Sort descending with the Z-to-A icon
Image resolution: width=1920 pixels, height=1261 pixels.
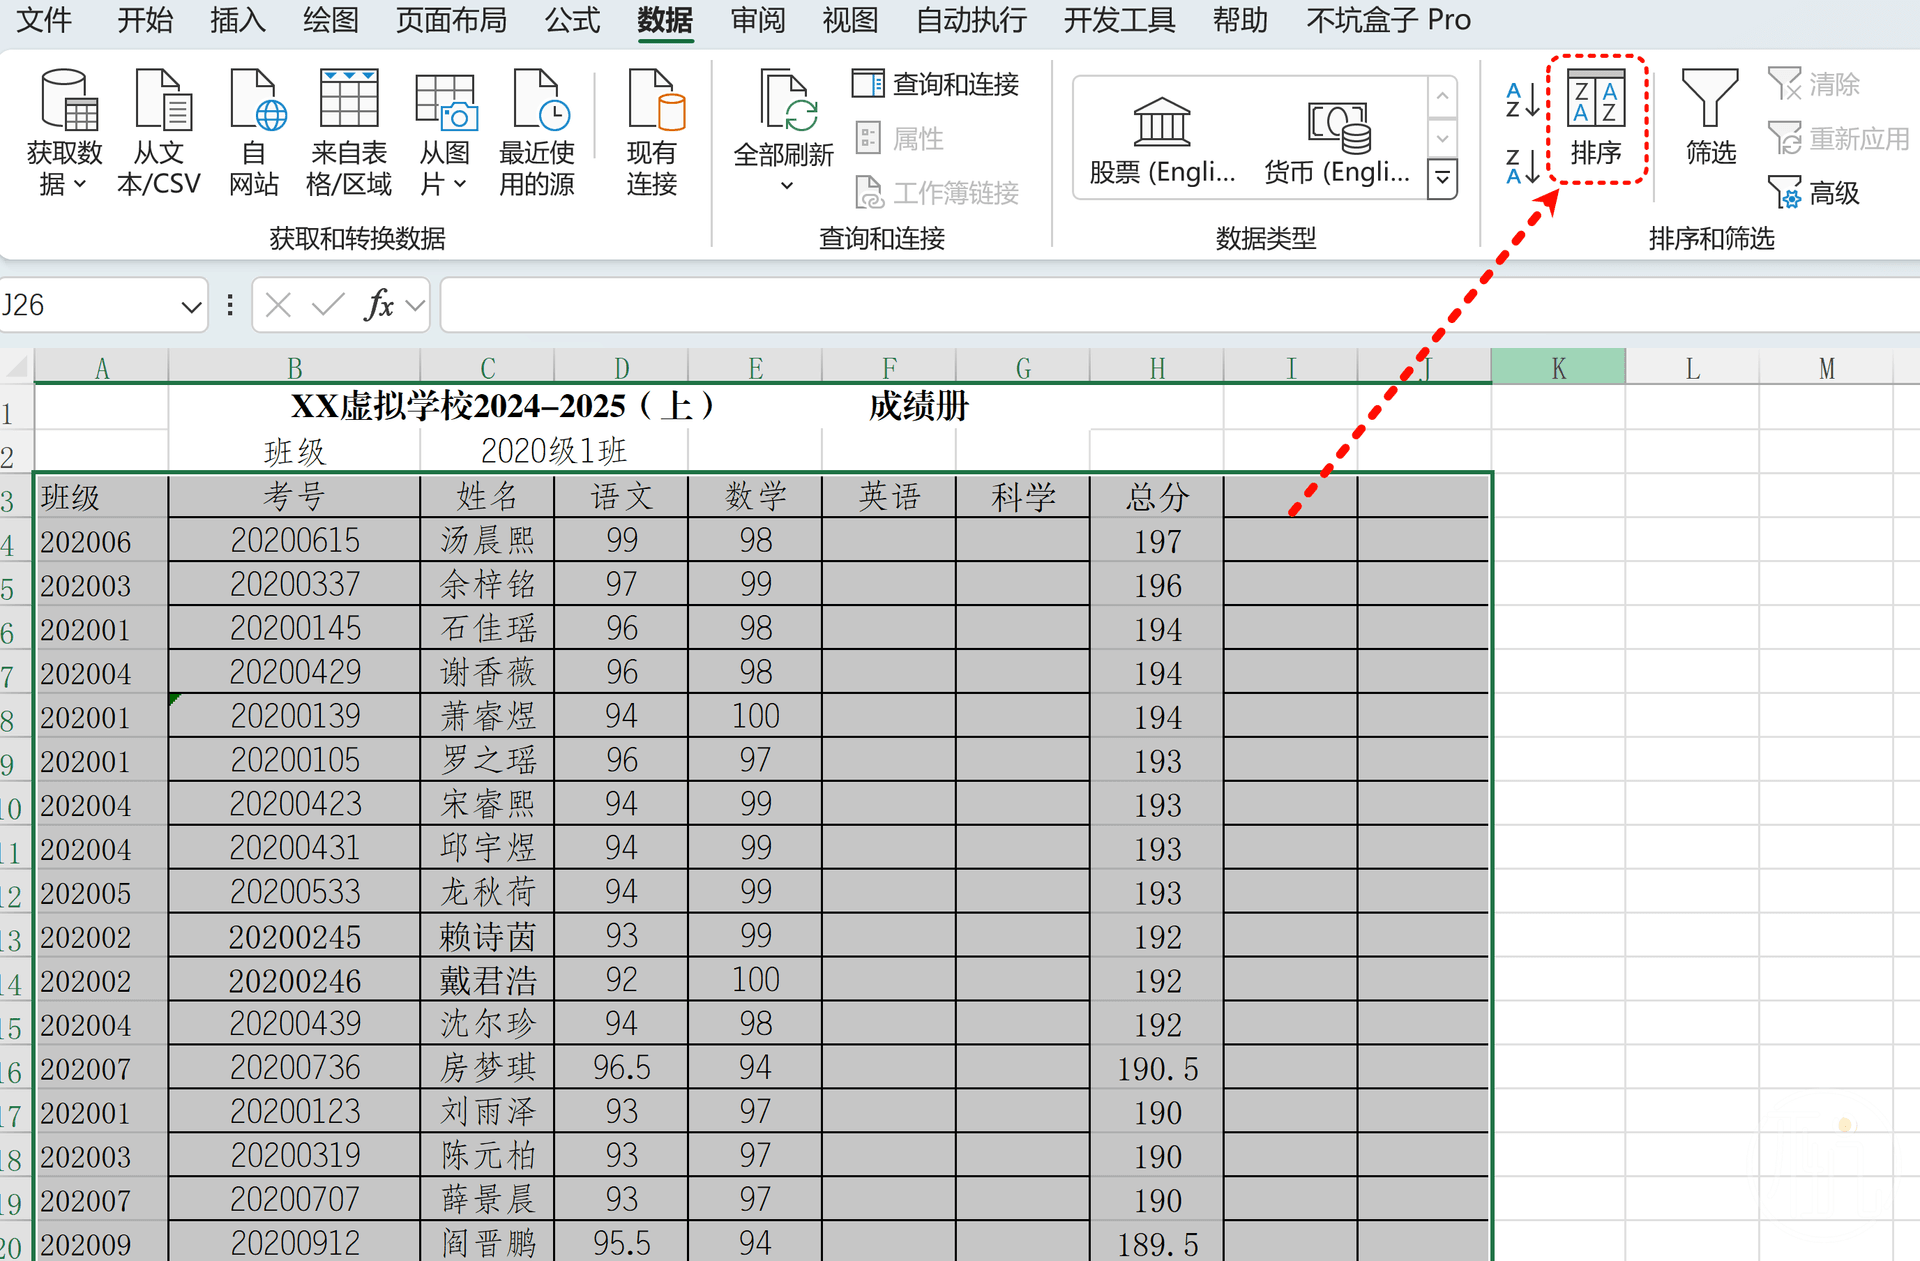pyautogui.click(x=1522, y=166)
